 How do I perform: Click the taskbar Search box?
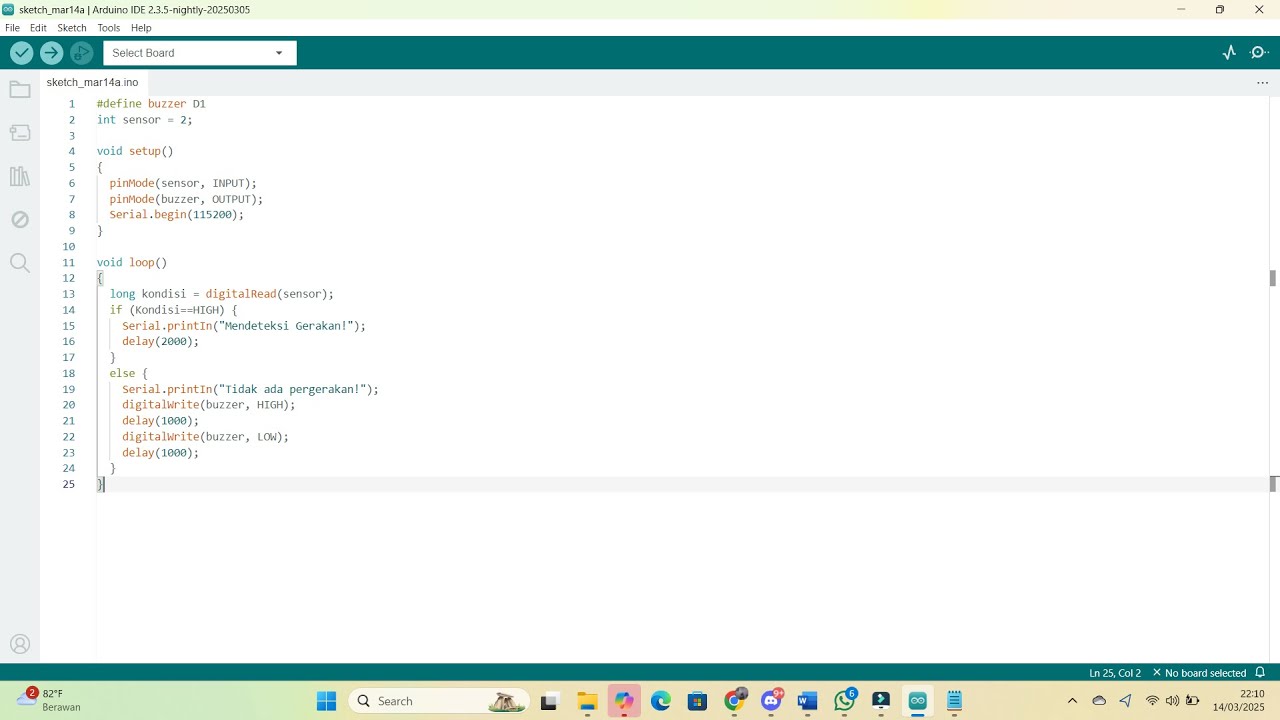(x=438, y=701)
